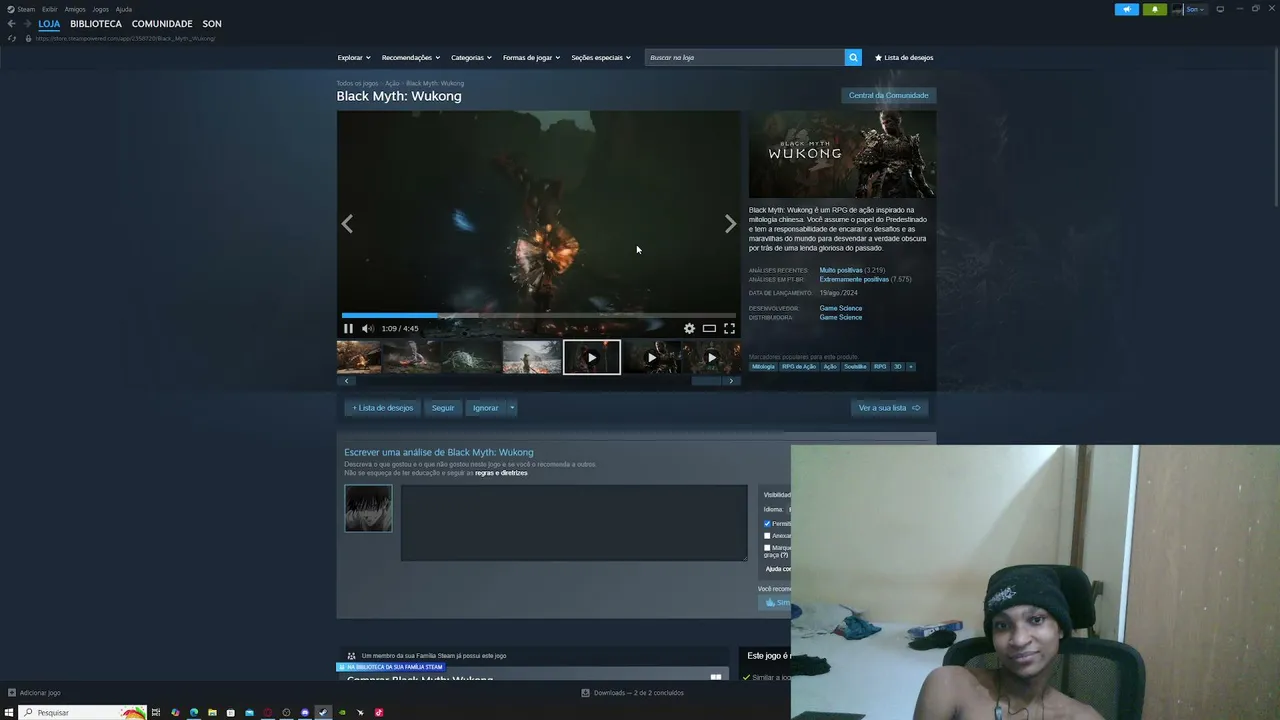Seek along the trailer progress bar

539,315
